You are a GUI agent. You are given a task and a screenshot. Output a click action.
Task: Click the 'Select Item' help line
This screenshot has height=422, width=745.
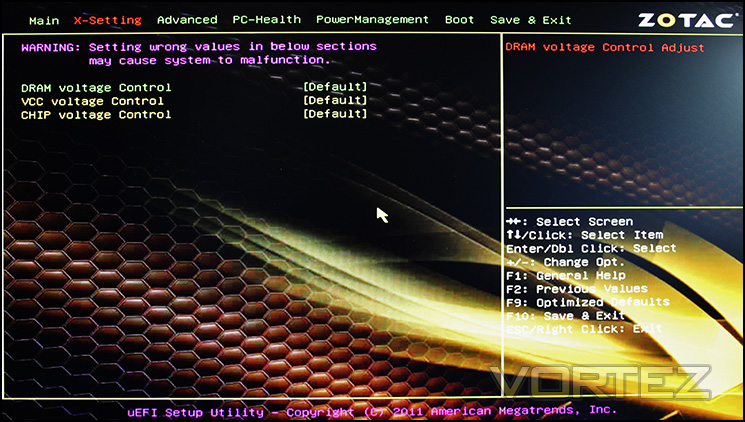pos(584,235)
